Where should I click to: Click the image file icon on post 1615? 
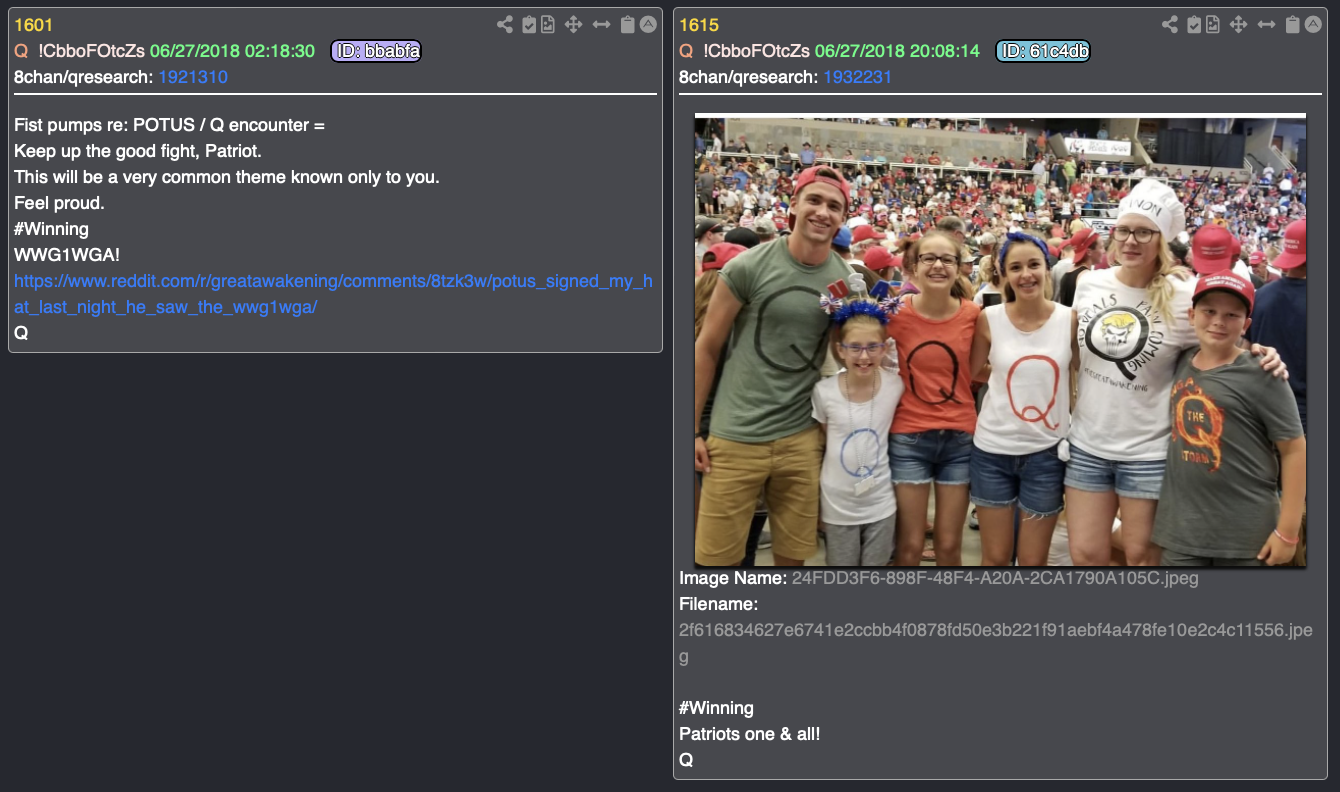(x=1212, y=25)
